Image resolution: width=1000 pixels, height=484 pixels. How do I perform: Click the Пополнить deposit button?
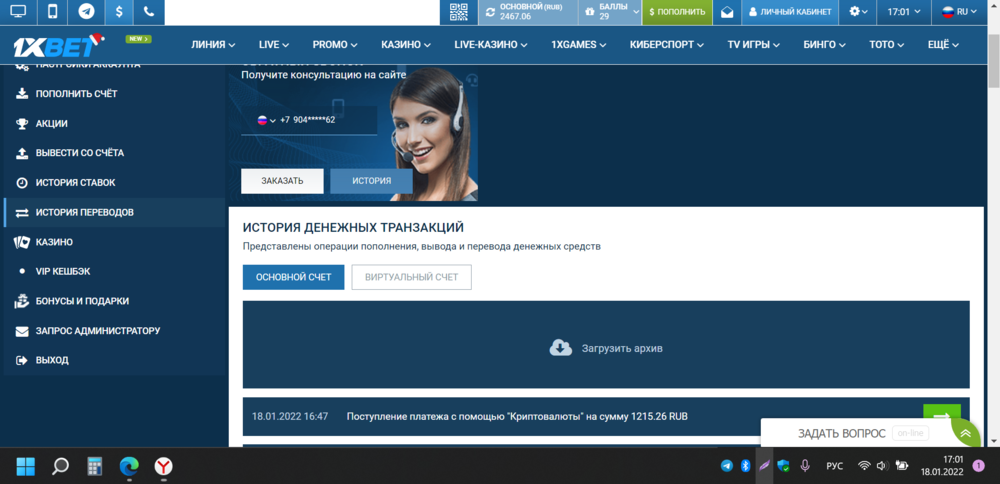pos(677,11)
